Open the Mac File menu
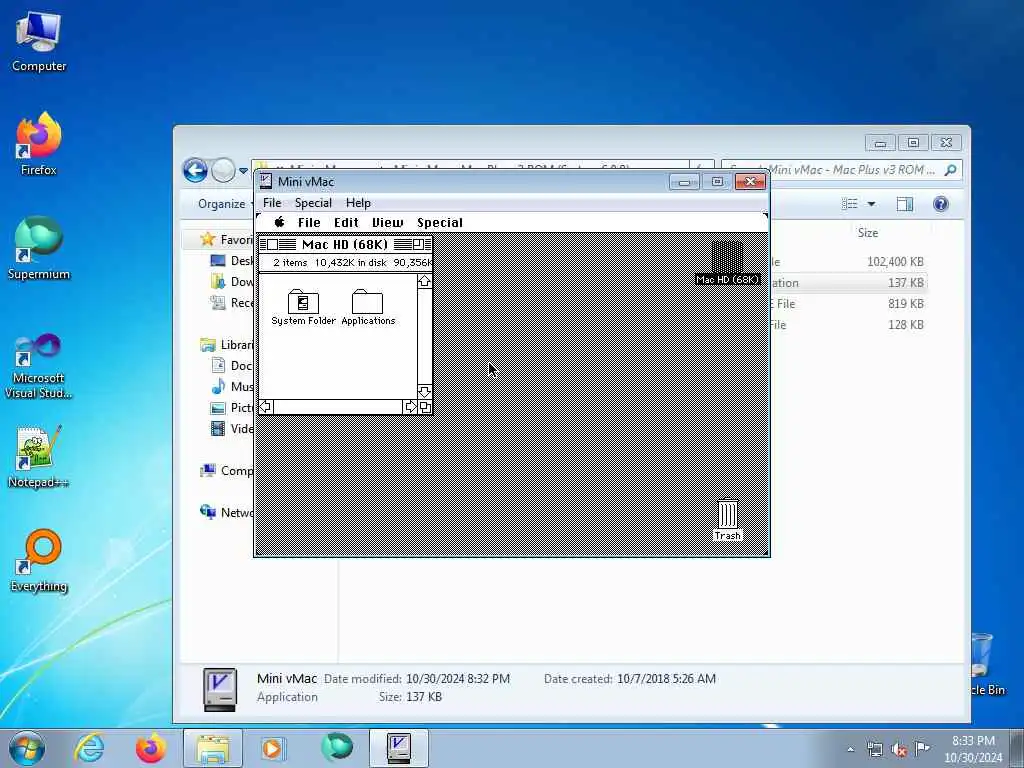 [309, 222]
